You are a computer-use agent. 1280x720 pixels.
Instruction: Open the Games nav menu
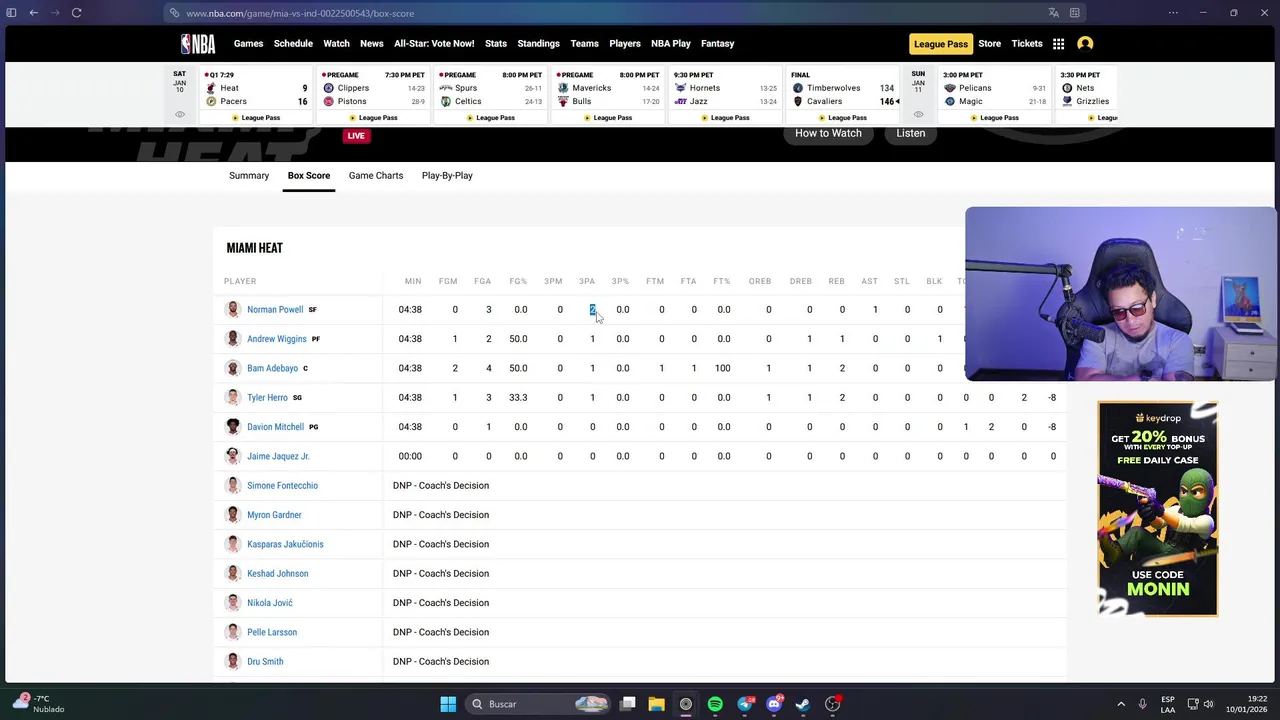click(x=248, y=44)
